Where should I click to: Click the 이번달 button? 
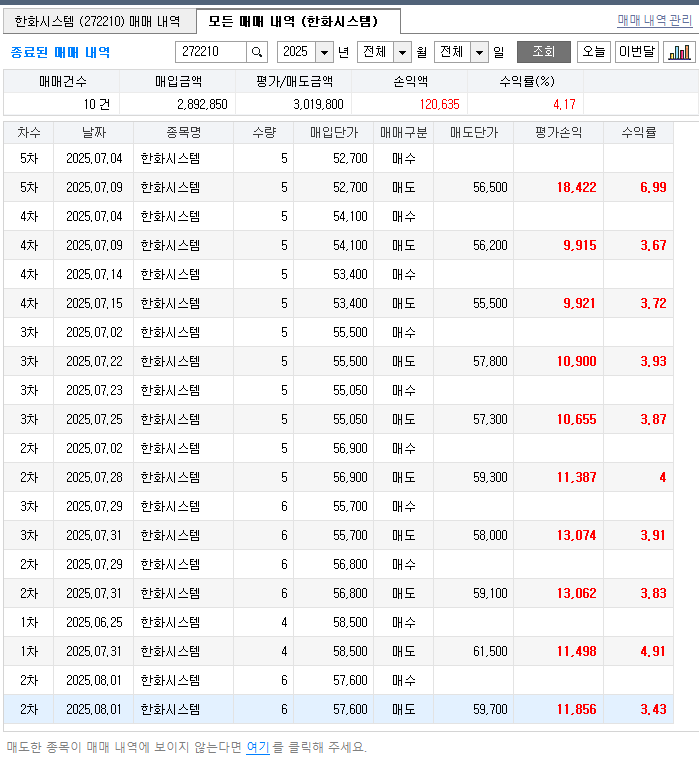click(x=637, y=52)
